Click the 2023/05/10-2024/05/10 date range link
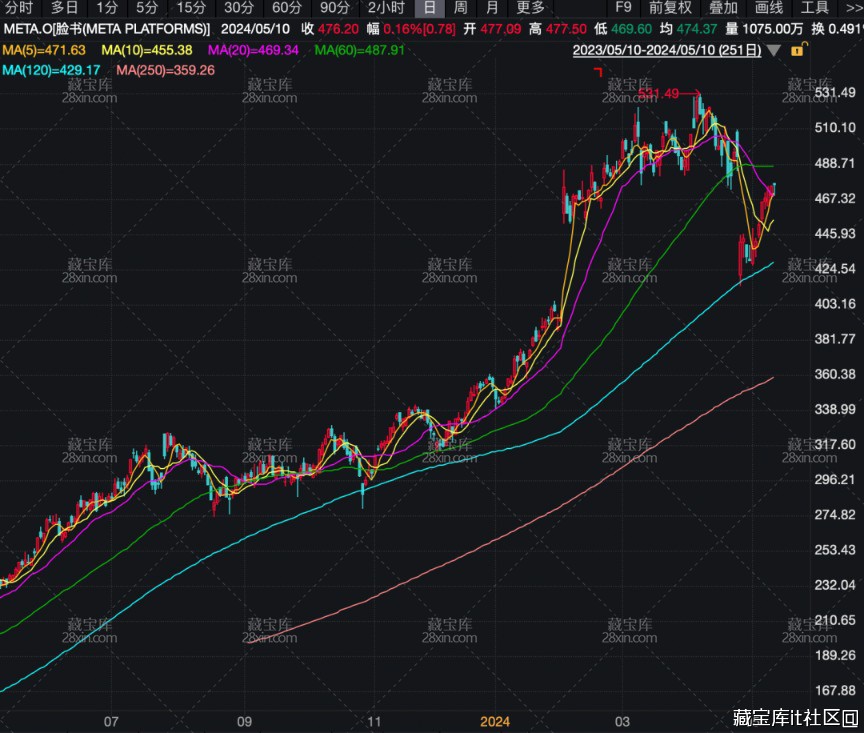Viewport: 864px width, 733px height. (x=667, y=49)
